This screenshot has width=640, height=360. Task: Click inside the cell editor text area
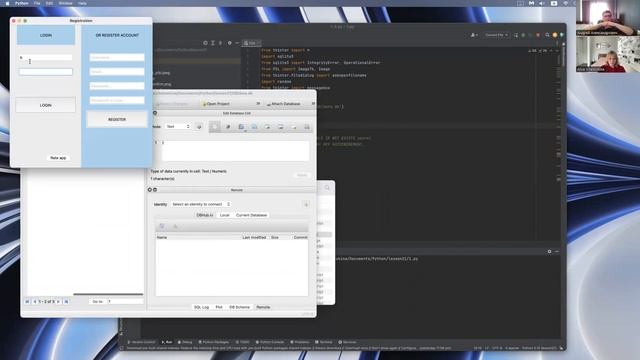click(236, 151)
